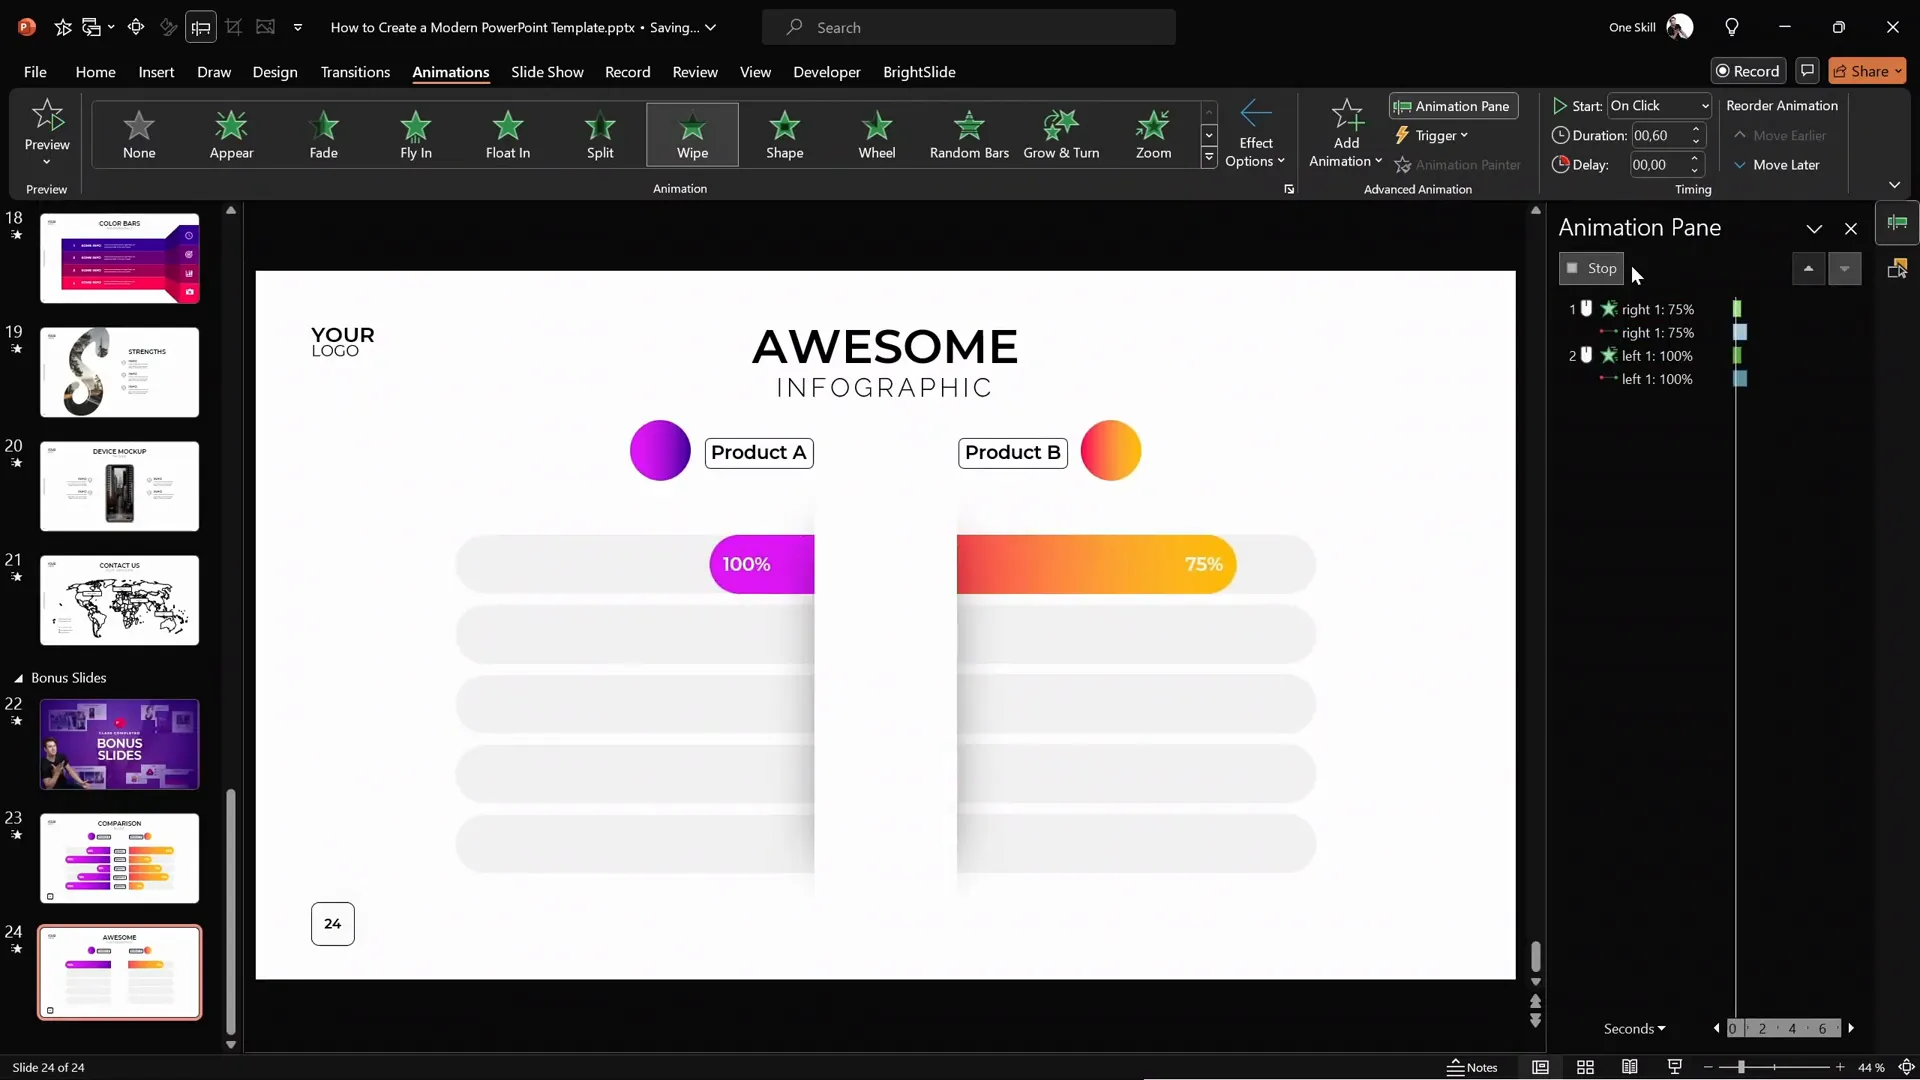Open Effect Options menu
Viewport: 1920px width, 1080px height.
click(x=1255, y=134)
